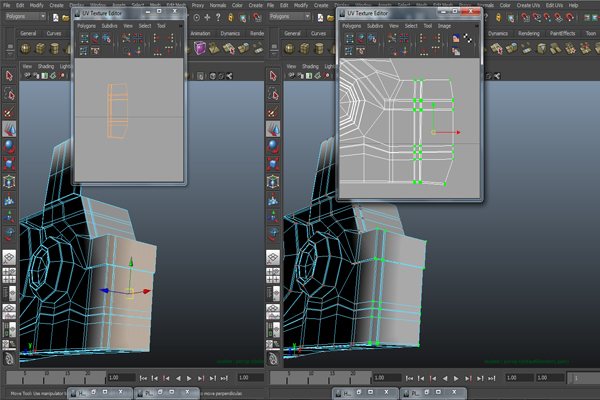Toggle the padlock icon in right status line

[498, 17]
